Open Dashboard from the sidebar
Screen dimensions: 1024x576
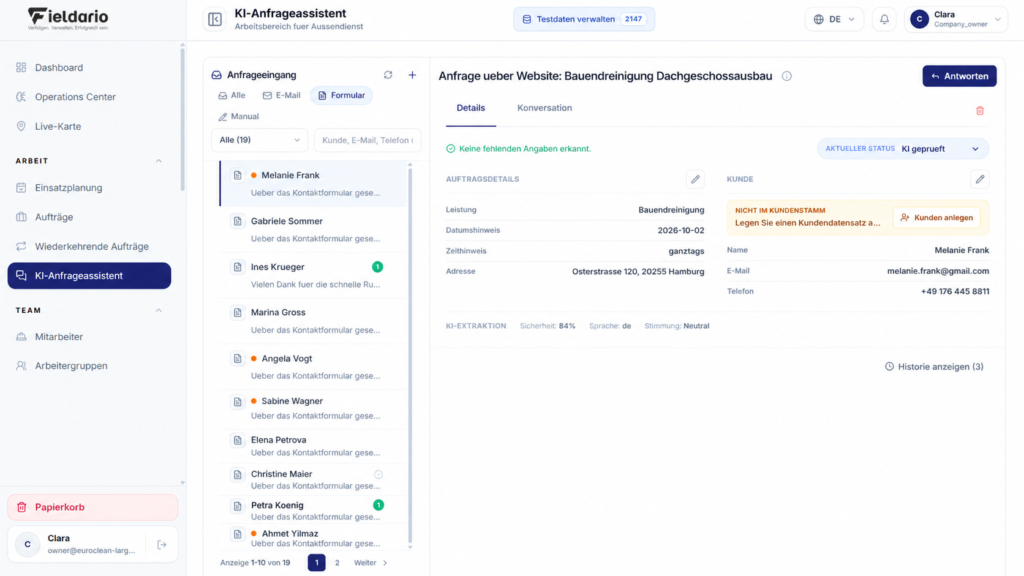pyautogui.click(x=89, y=68)
